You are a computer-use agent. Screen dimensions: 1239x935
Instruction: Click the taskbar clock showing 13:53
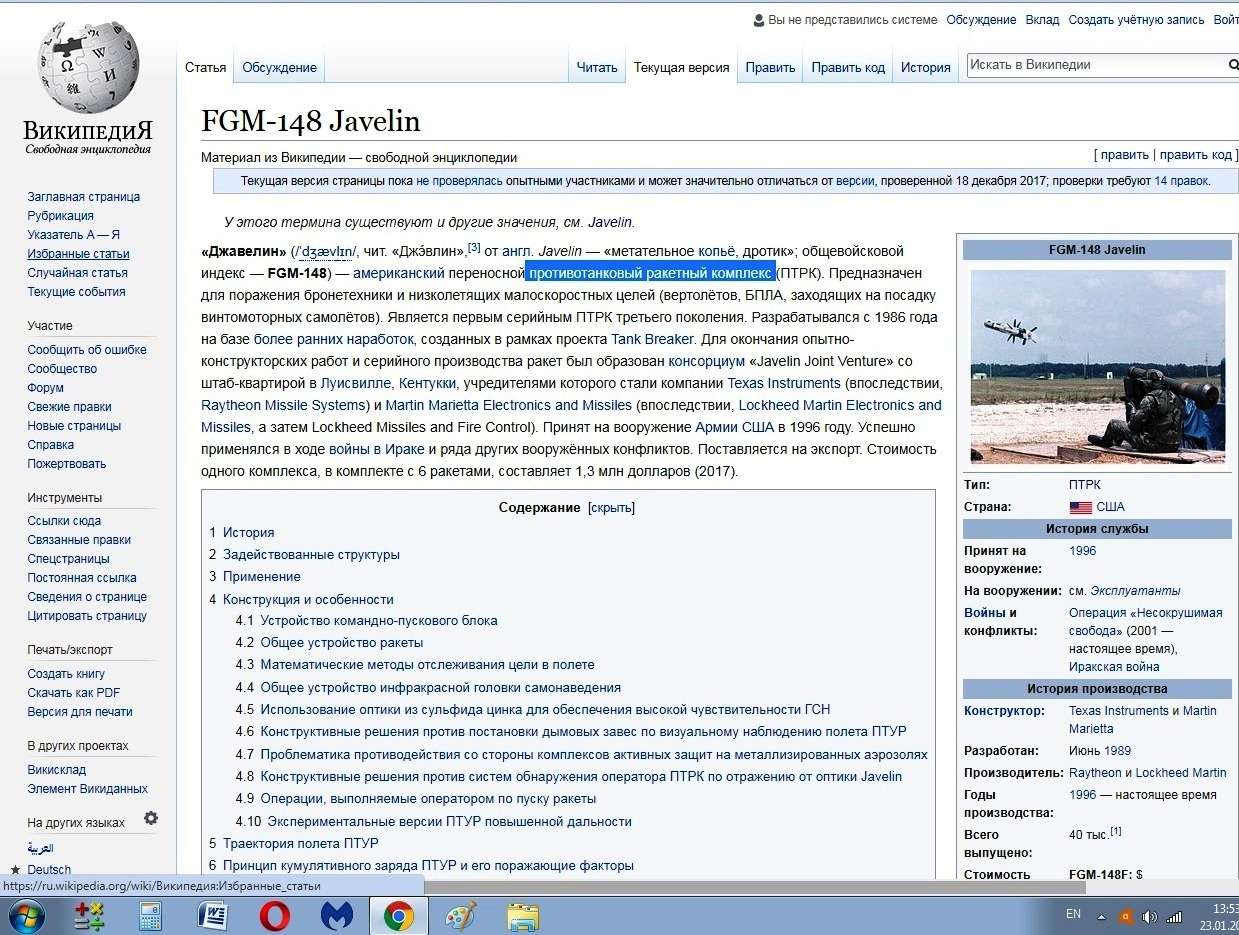[1224, 908]
